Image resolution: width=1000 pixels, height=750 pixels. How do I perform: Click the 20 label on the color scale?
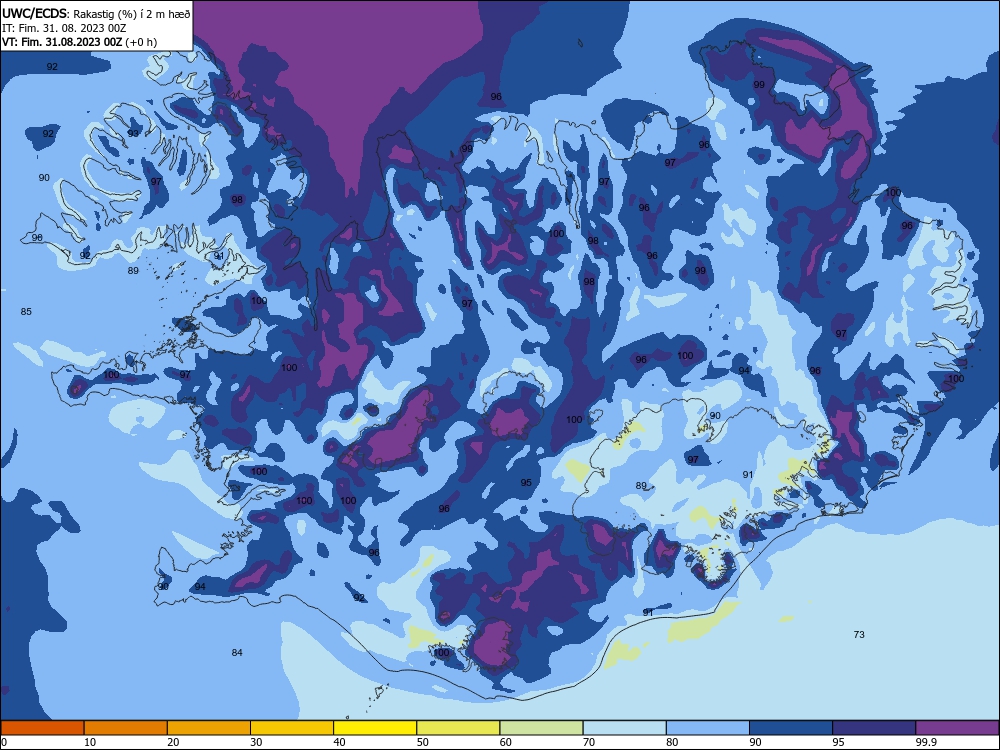point(173,742)
